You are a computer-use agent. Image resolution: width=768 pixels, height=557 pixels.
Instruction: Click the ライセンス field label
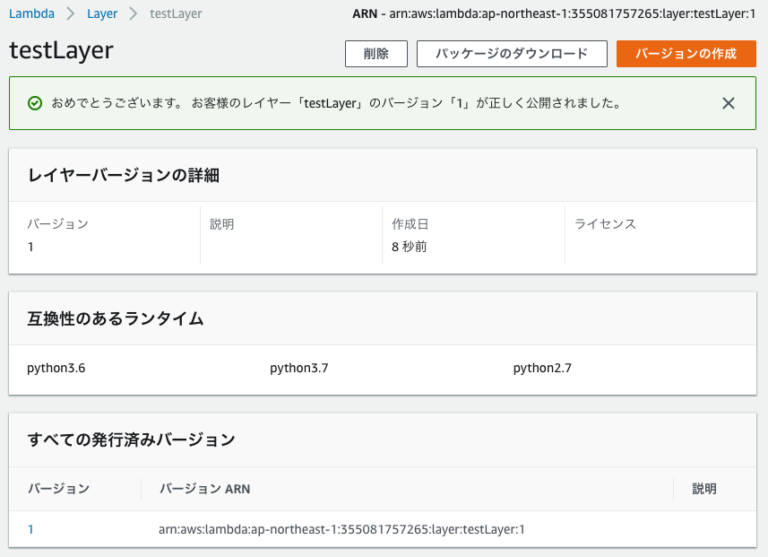(x=605, y=224)
